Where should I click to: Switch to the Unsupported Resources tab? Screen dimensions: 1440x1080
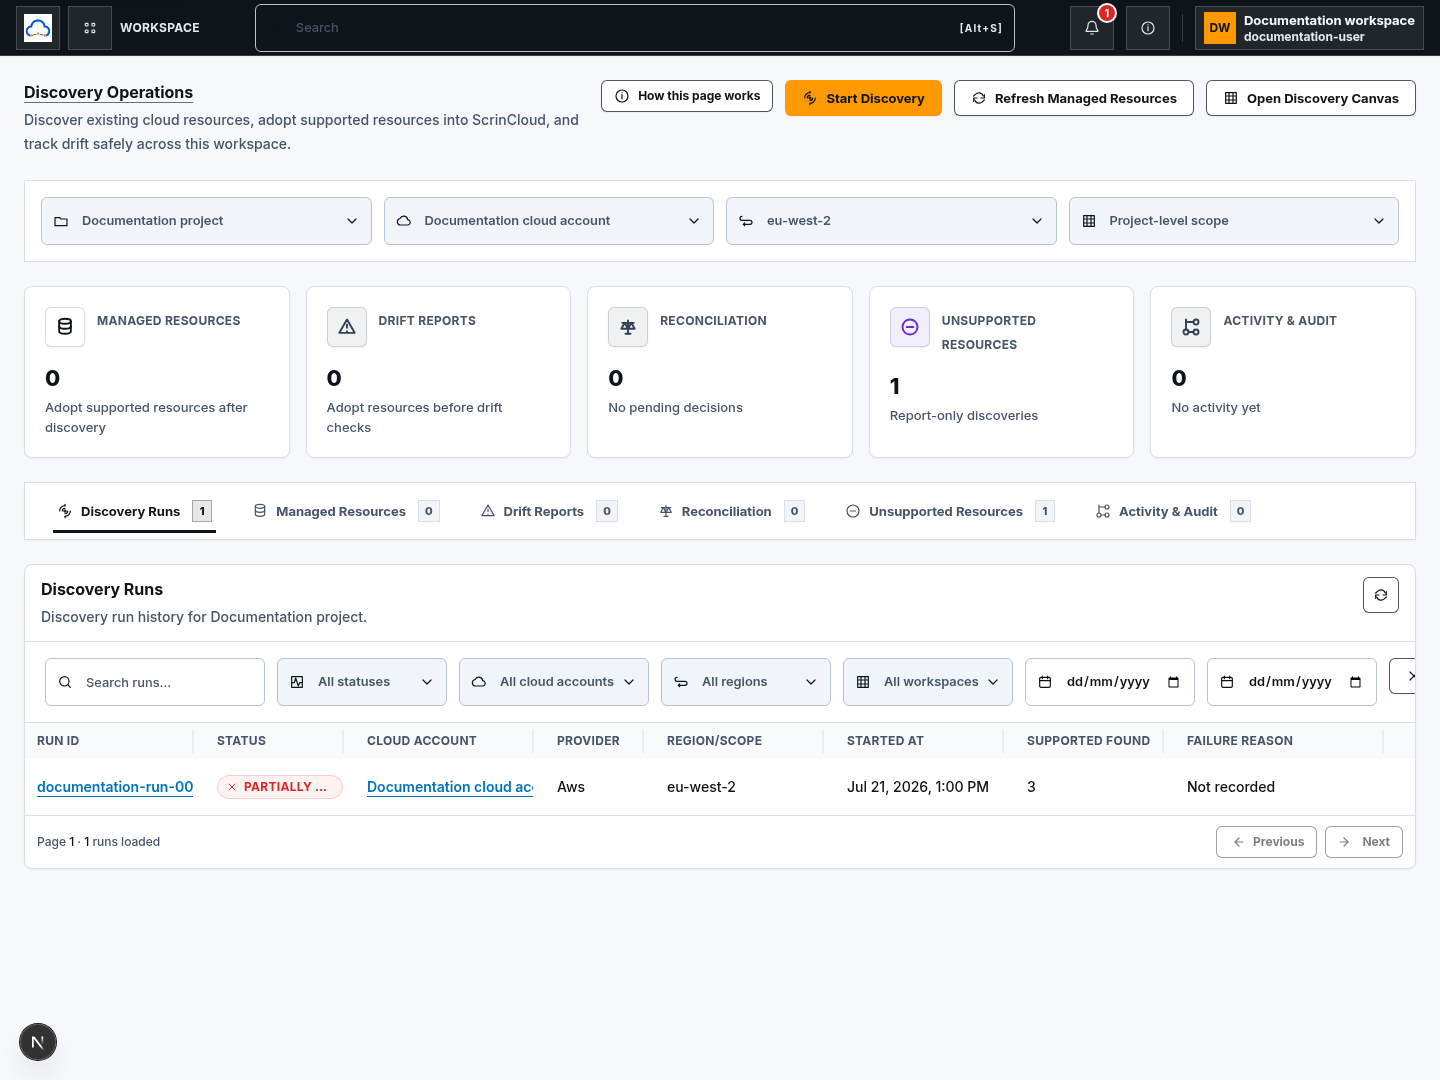point(950,511)
